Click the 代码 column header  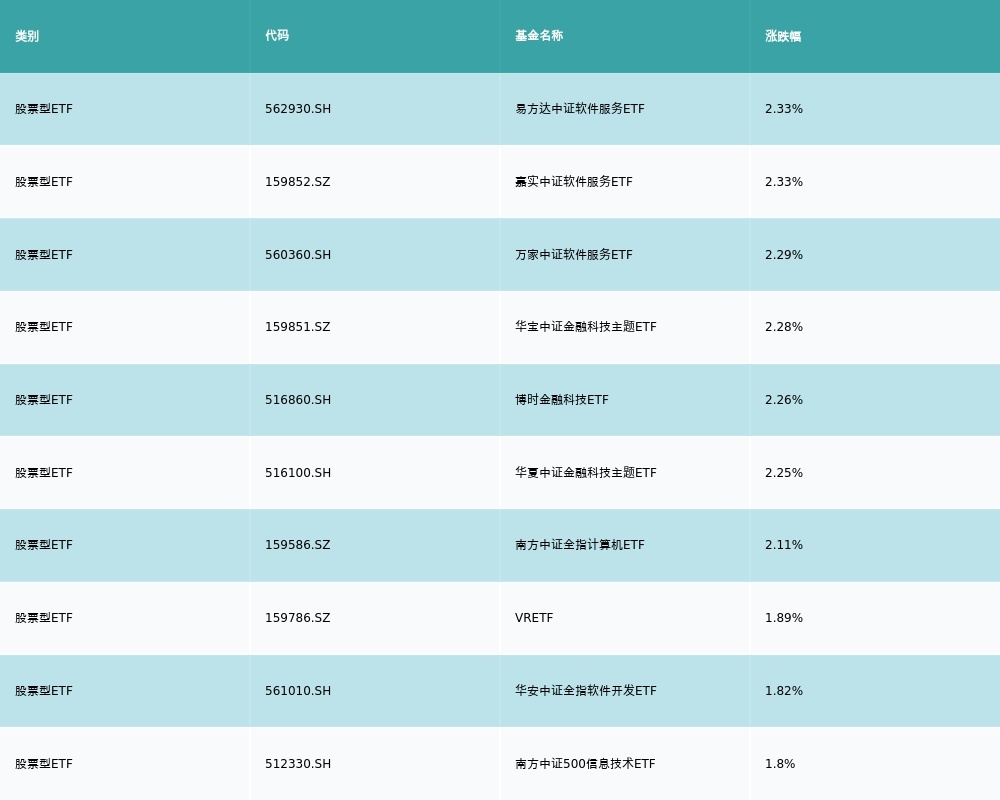[277, 36]
